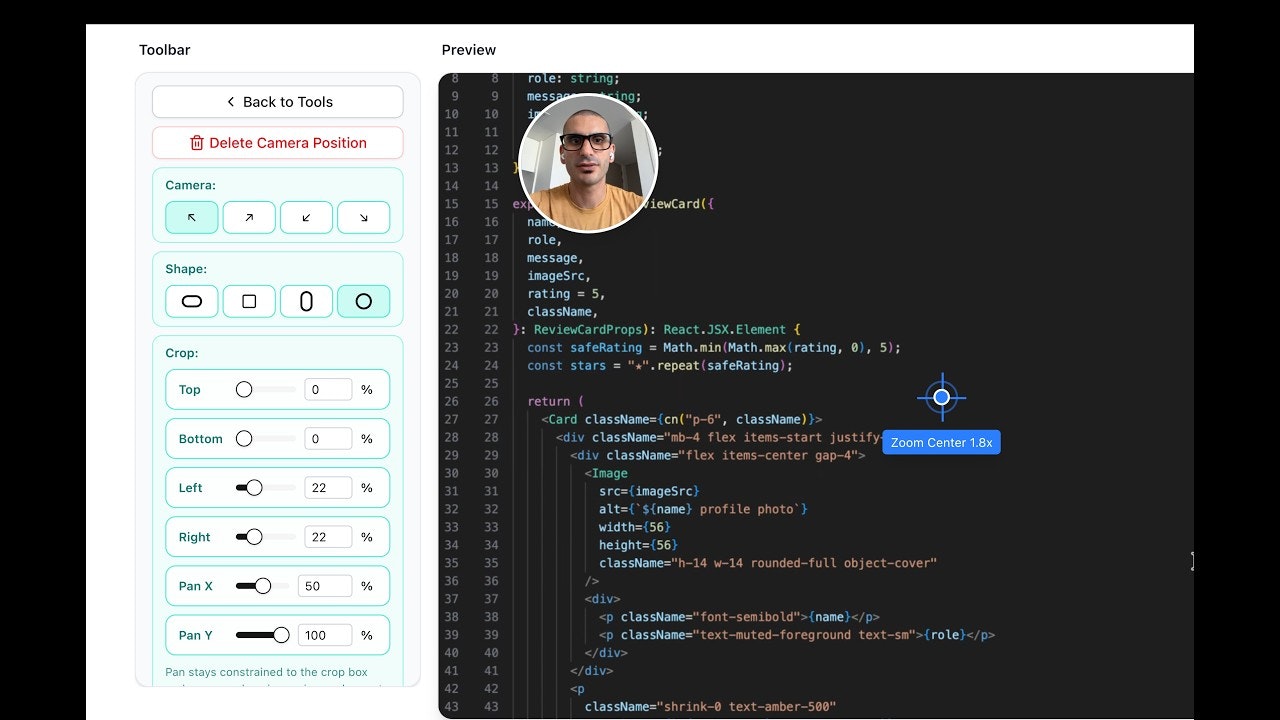Click the Camera: section label
1280x720 pixels.
[x=191, y=185]
